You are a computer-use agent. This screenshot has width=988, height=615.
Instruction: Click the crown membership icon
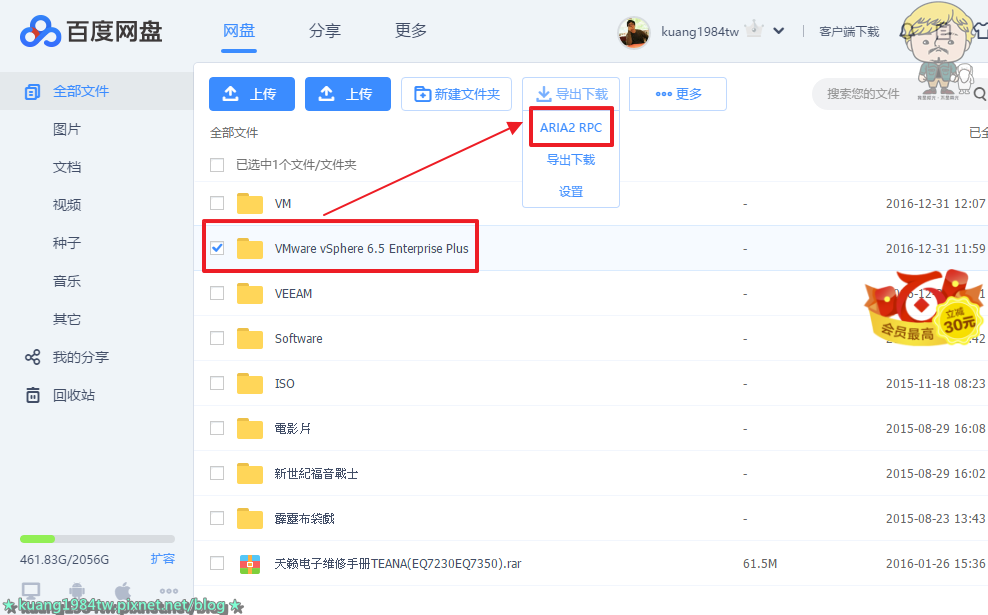pos(754,30)
